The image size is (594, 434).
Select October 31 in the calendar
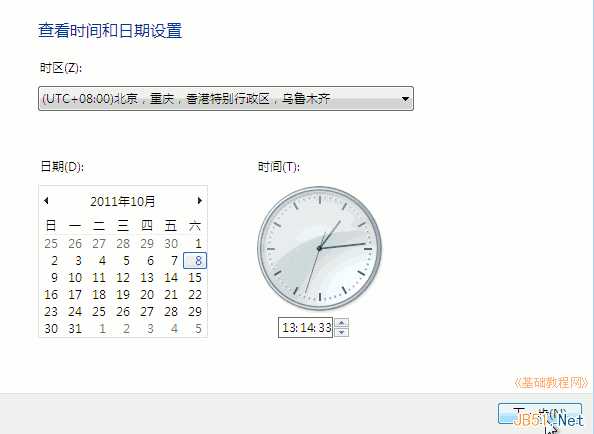point(75,328)
